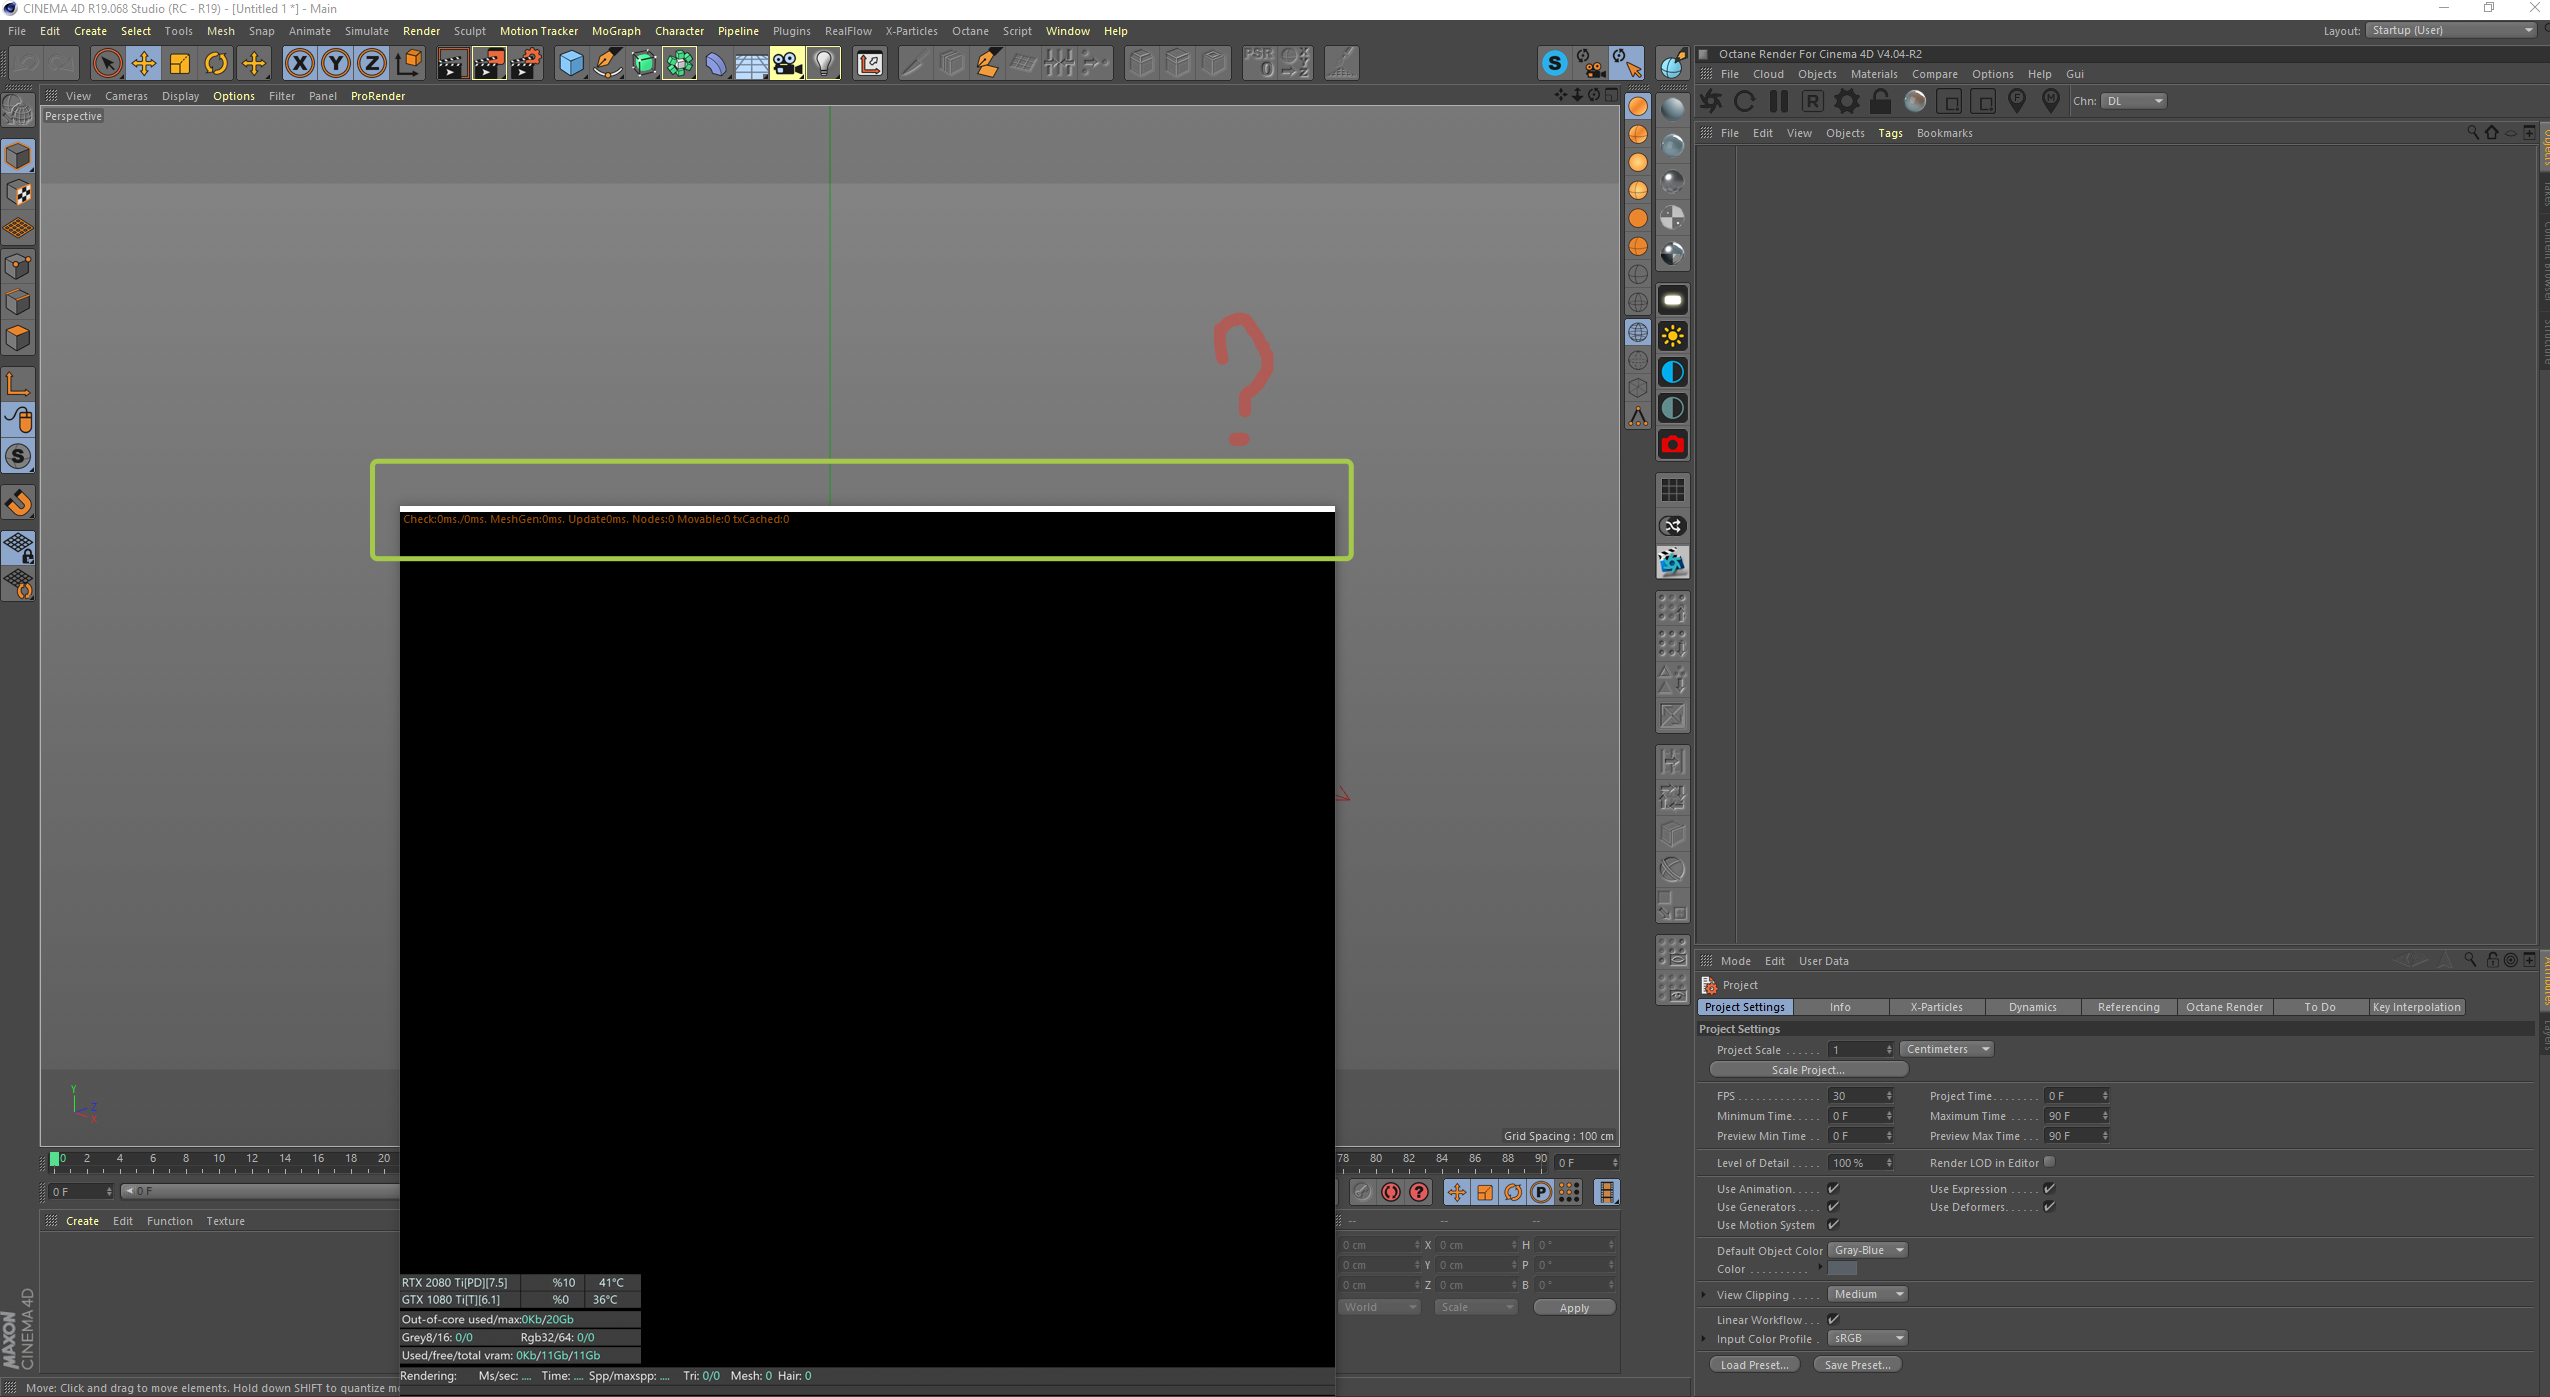Open the Render to Picture Viewer icon

click(x=488, y=64)
